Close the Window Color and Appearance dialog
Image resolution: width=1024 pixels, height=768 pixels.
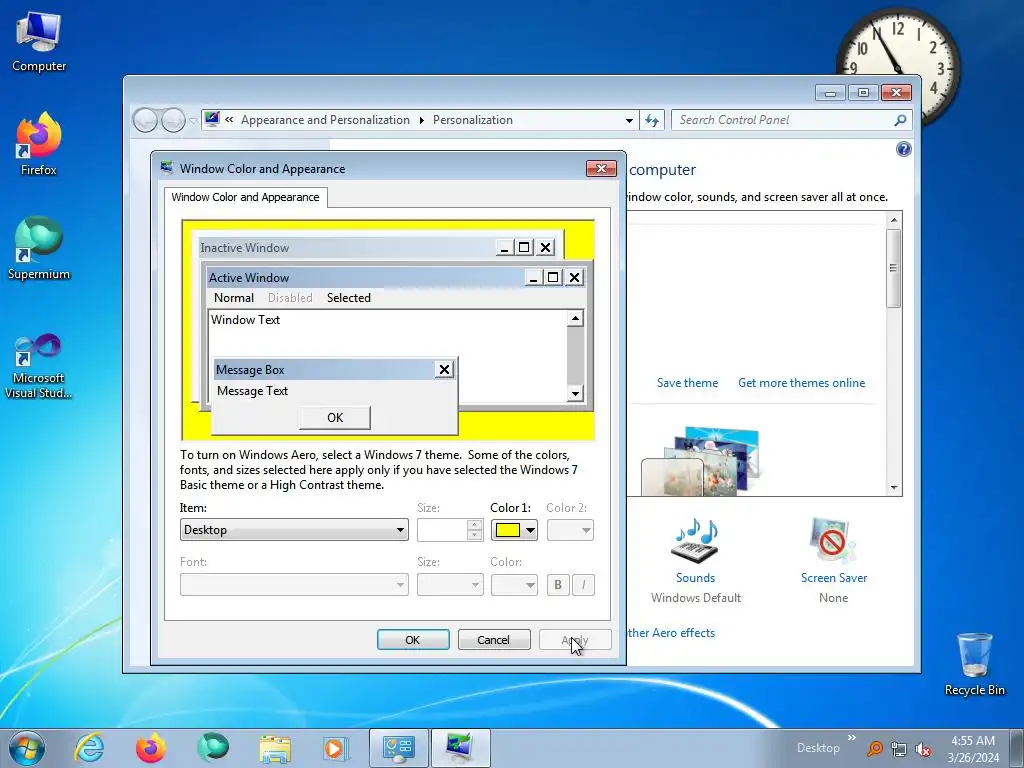point(601,168)
